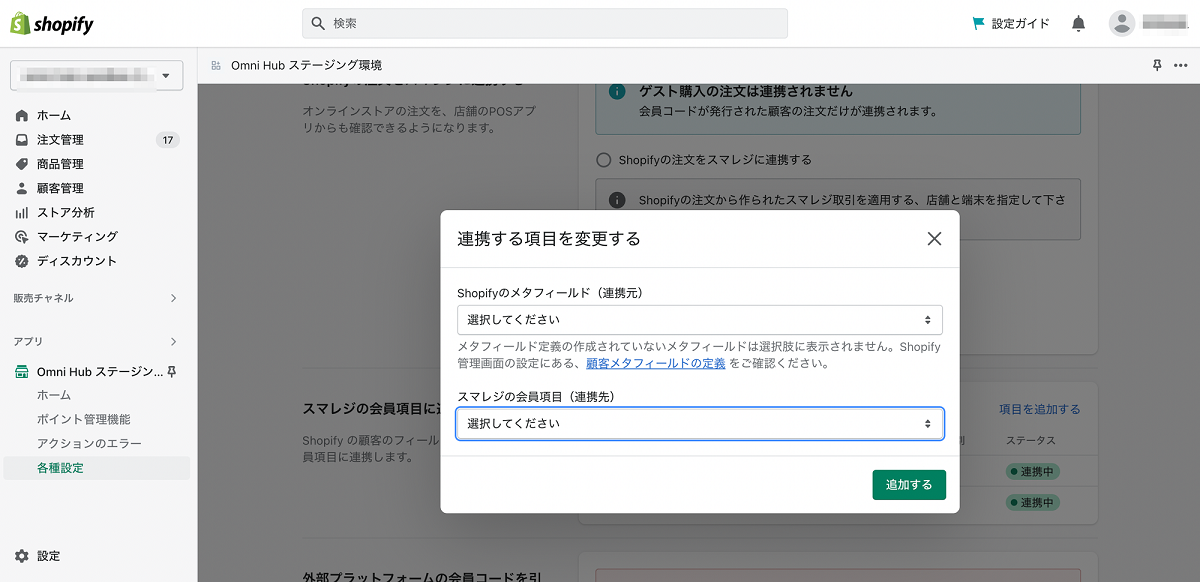The image size is (1200, 582).
Task: Open ストア分析
Action: tap(66, 212)
